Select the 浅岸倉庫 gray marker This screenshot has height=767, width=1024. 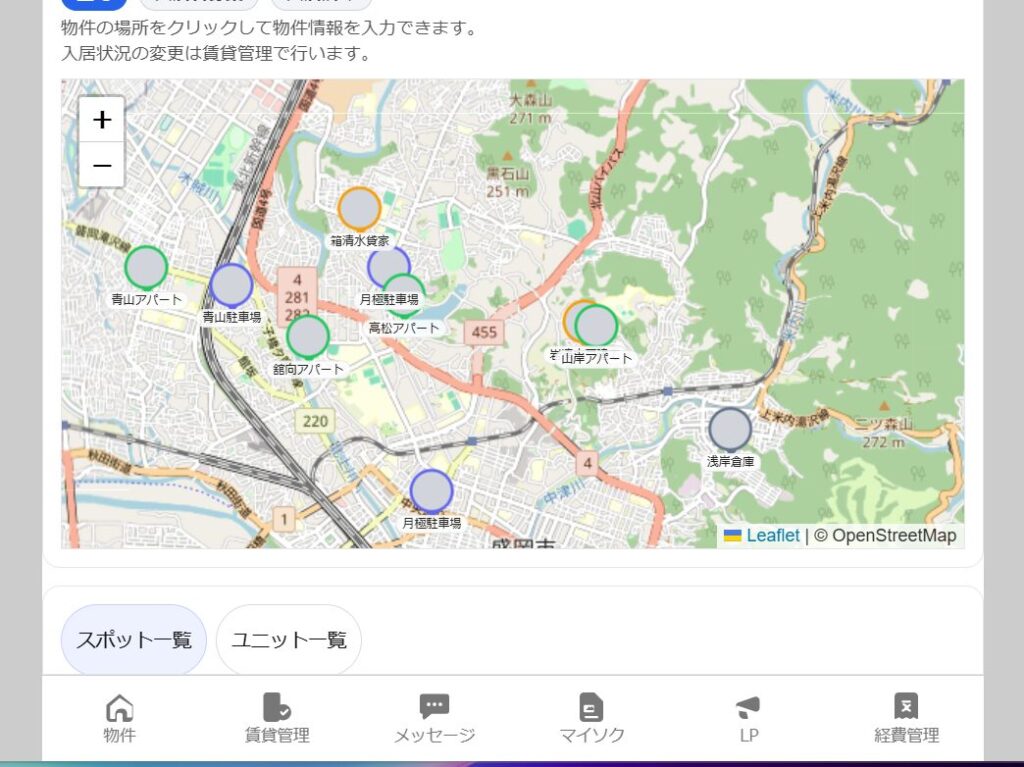pyautogui.click(x=730, y=430)
